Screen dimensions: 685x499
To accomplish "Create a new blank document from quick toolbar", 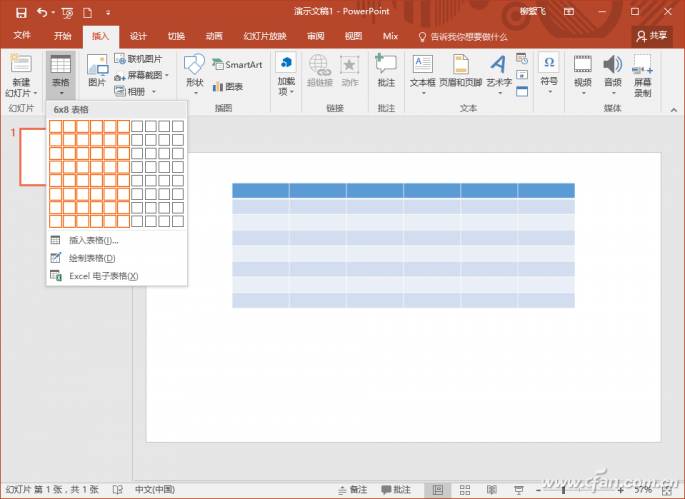I will 87,13.
